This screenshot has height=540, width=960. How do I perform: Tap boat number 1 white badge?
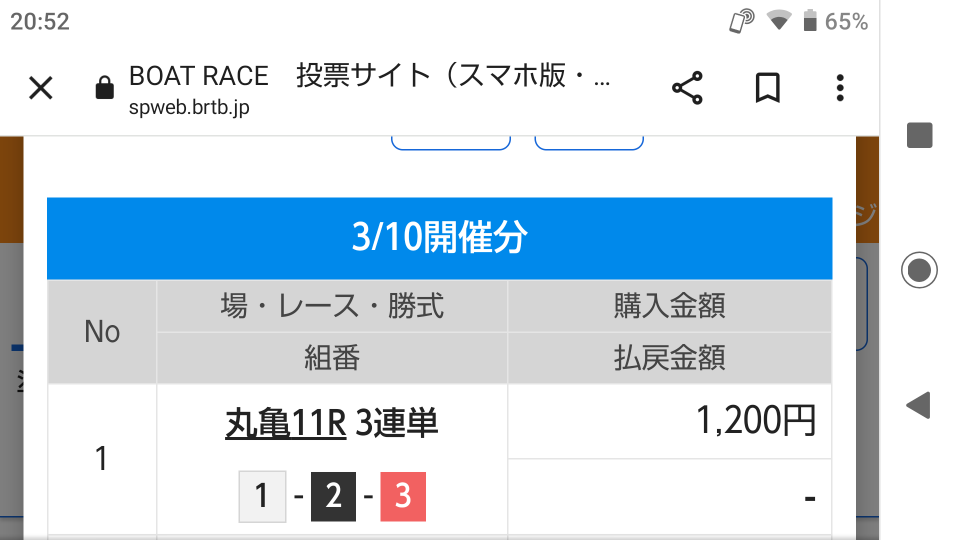click(x=262, y=496)
